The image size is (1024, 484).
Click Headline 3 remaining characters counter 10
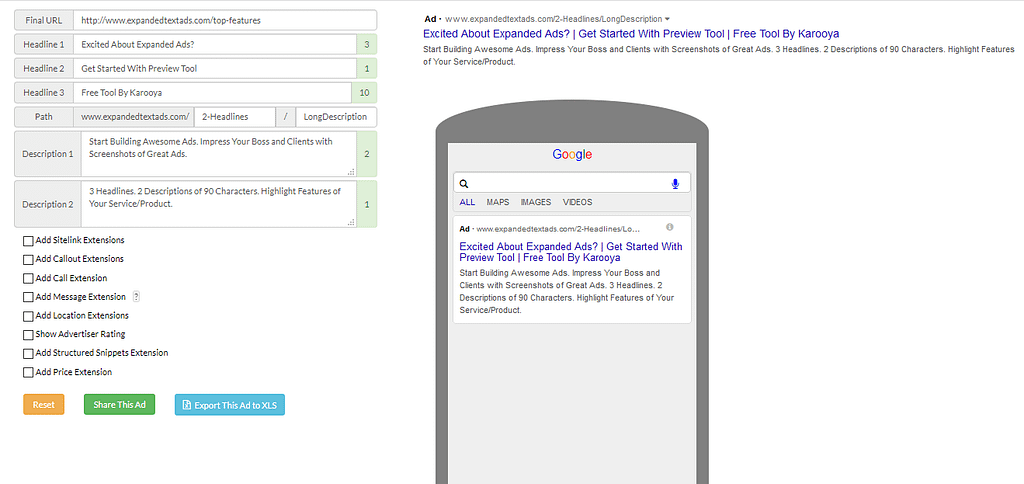[364, 93]
